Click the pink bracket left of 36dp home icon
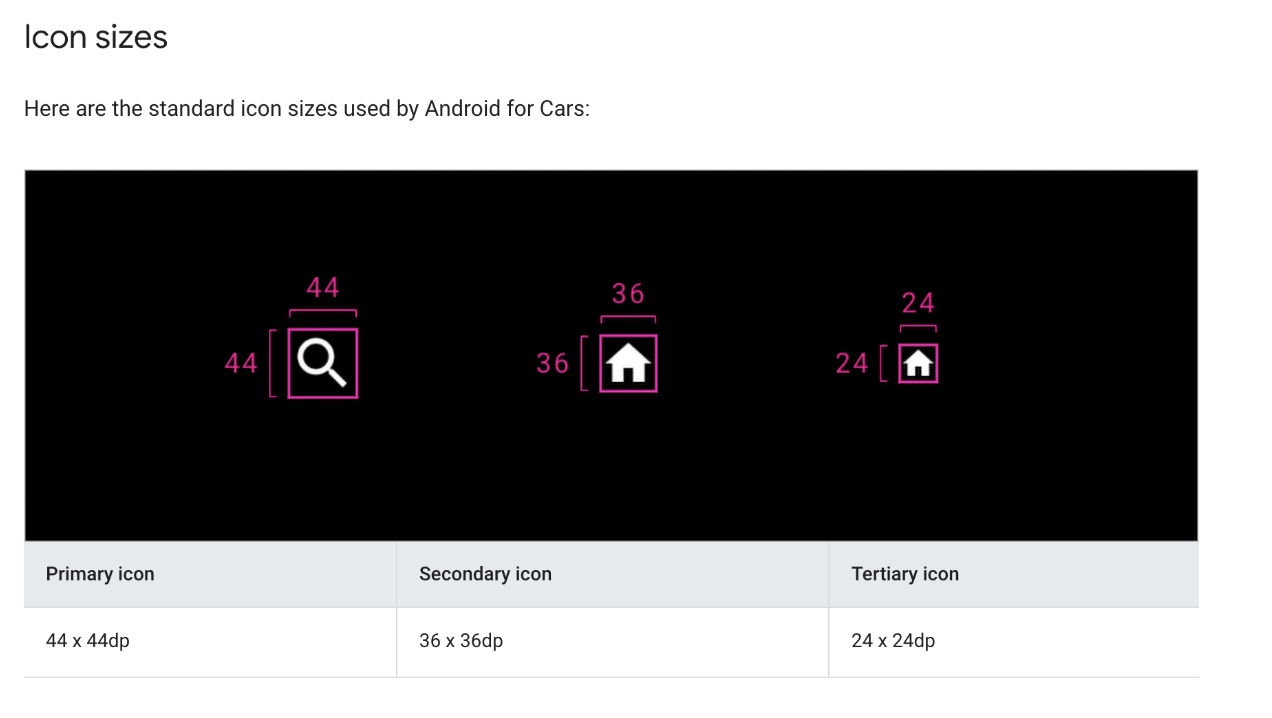 click(584, 364)
